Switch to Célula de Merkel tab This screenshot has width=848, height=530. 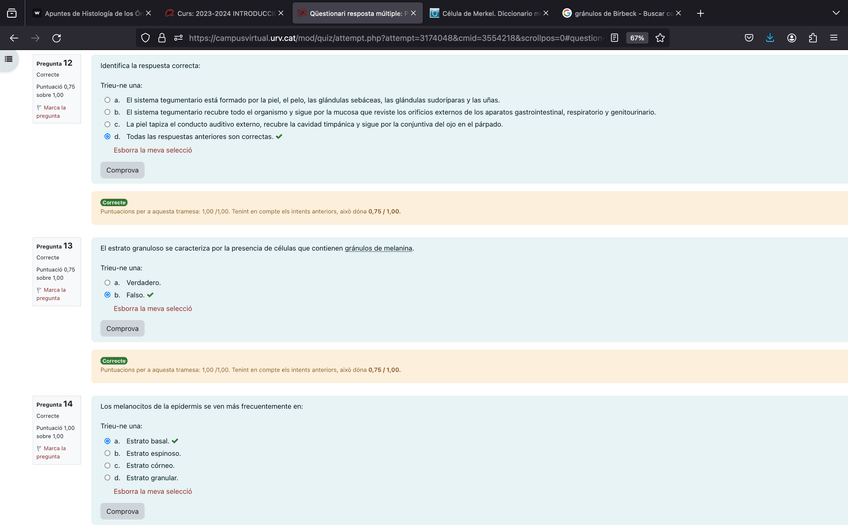tap(484, 13)
